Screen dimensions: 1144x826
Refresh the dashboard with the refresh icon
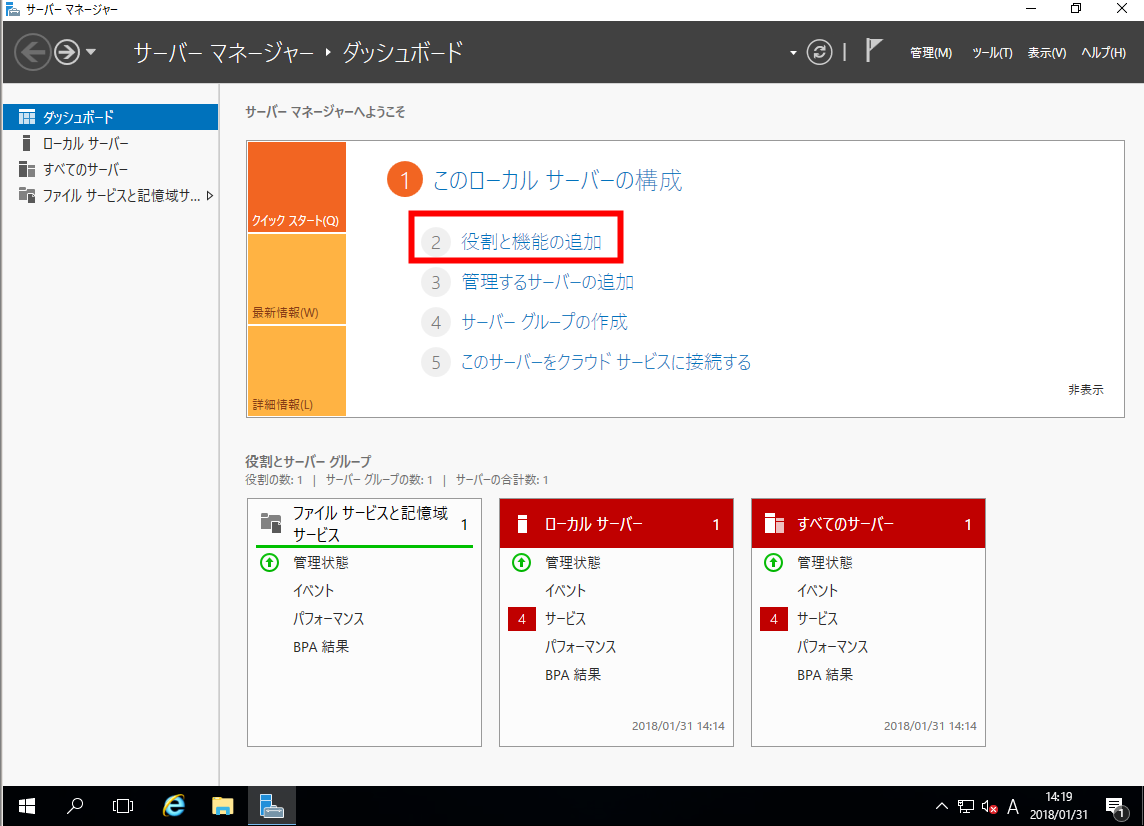point(819,53)
